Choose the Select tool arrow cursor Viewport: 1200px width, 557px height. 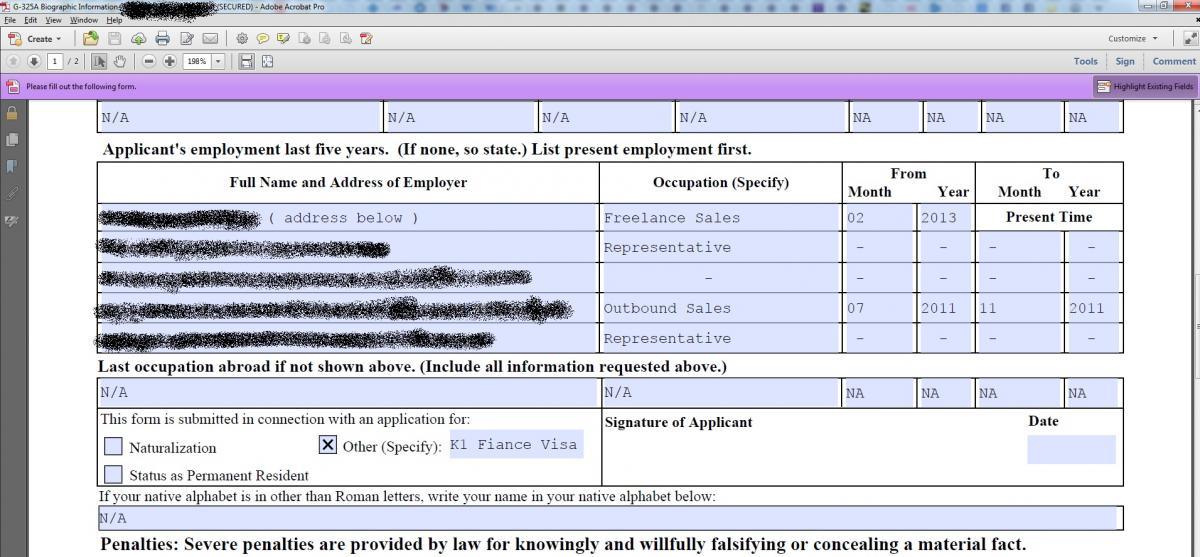click(x=99, y=61)
